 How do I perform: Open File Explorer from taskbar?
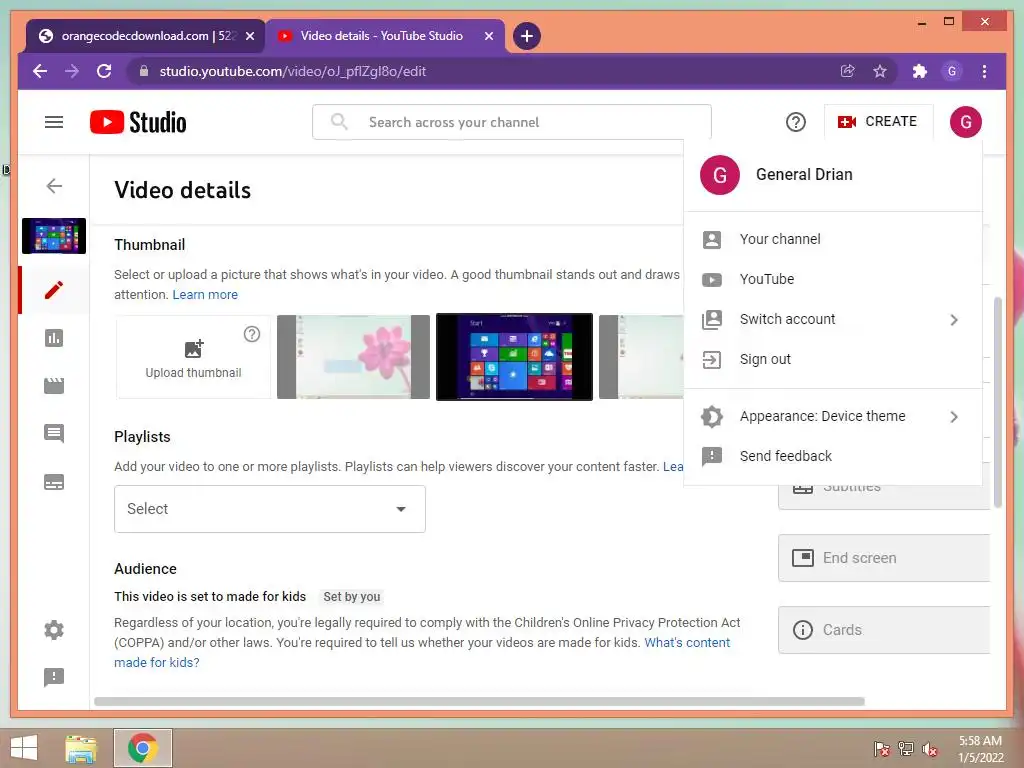81,748
